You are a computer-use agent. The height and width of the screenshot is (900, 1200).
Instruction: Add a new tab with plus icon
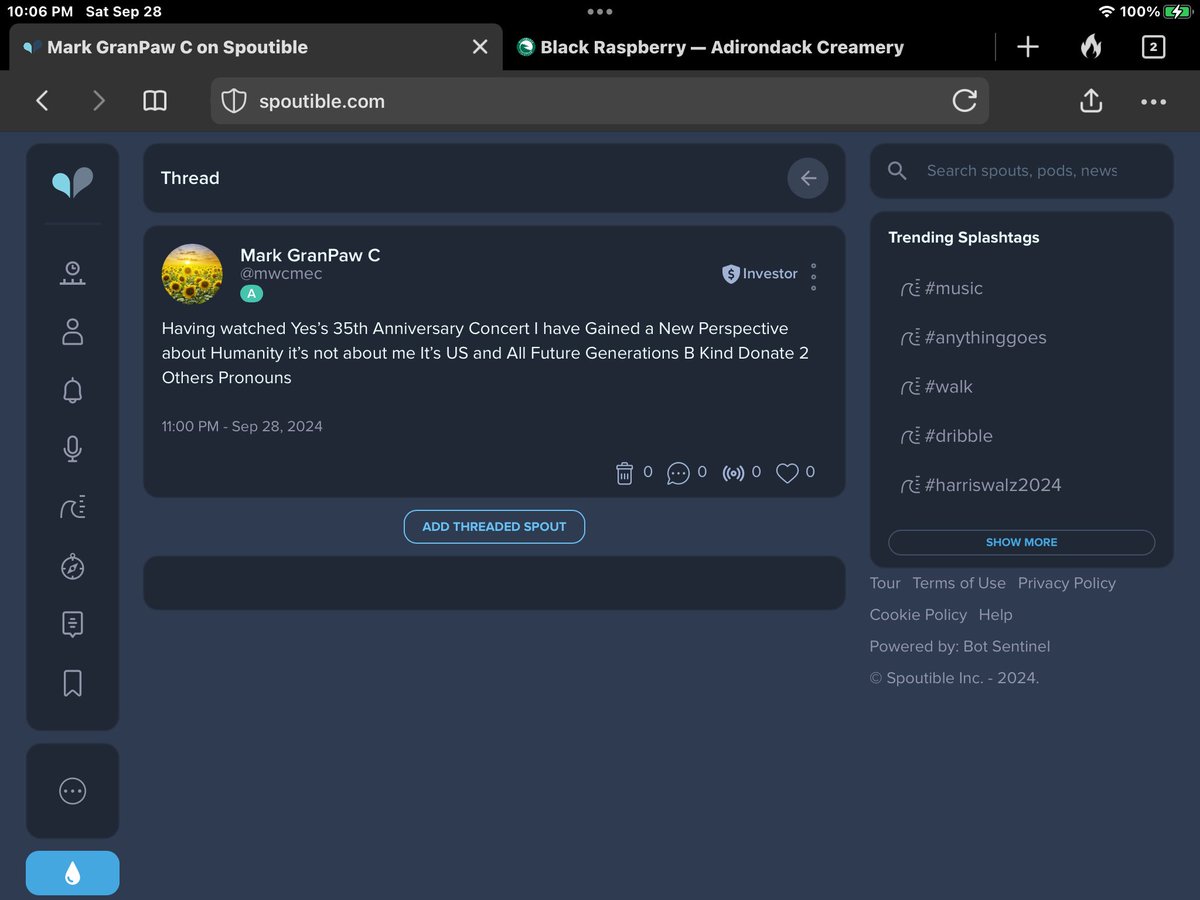tap(1028, 47)
